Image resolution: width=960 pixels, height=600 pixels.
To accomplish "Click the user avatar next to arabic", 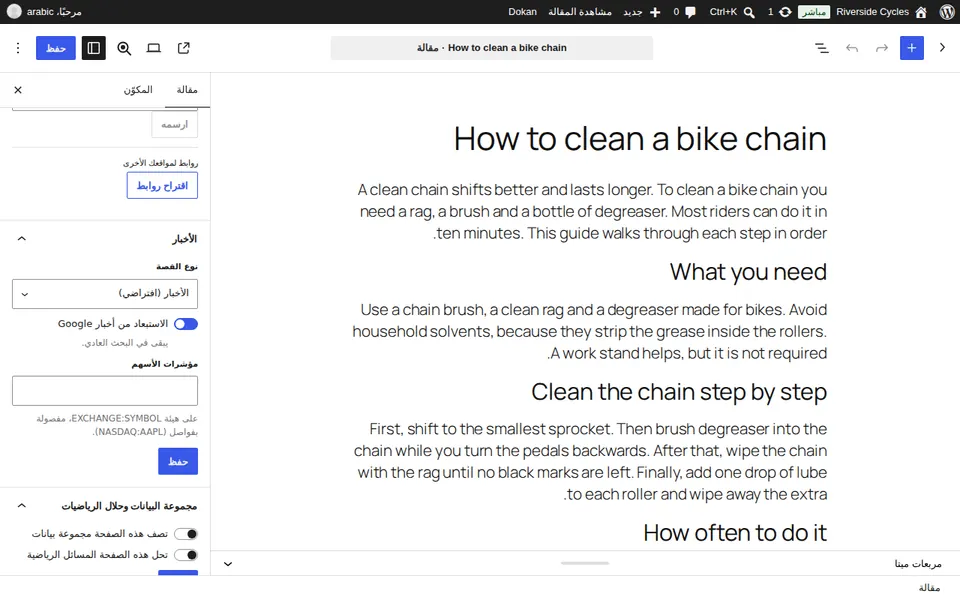I will coord(14,12).
